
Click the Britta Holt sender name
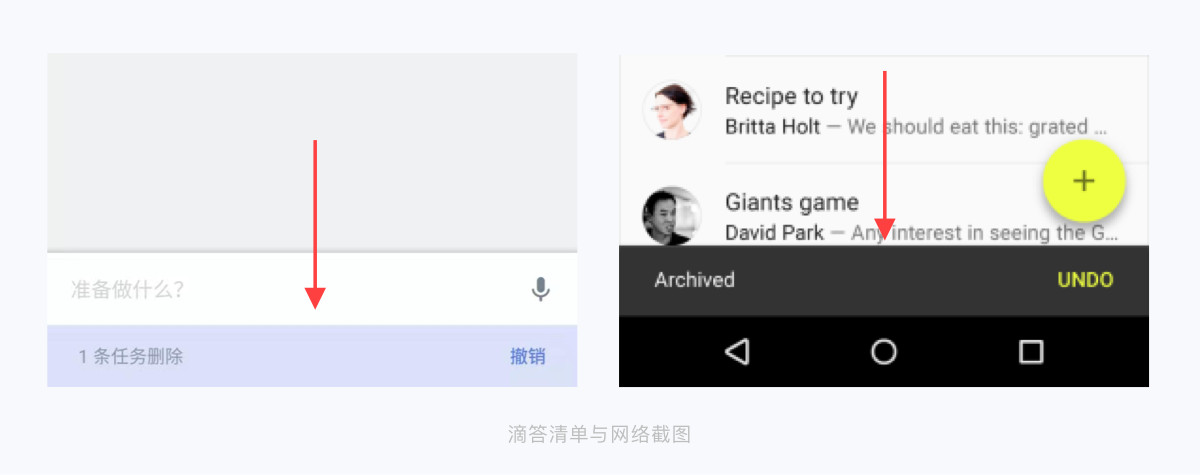tap(773, 127)
